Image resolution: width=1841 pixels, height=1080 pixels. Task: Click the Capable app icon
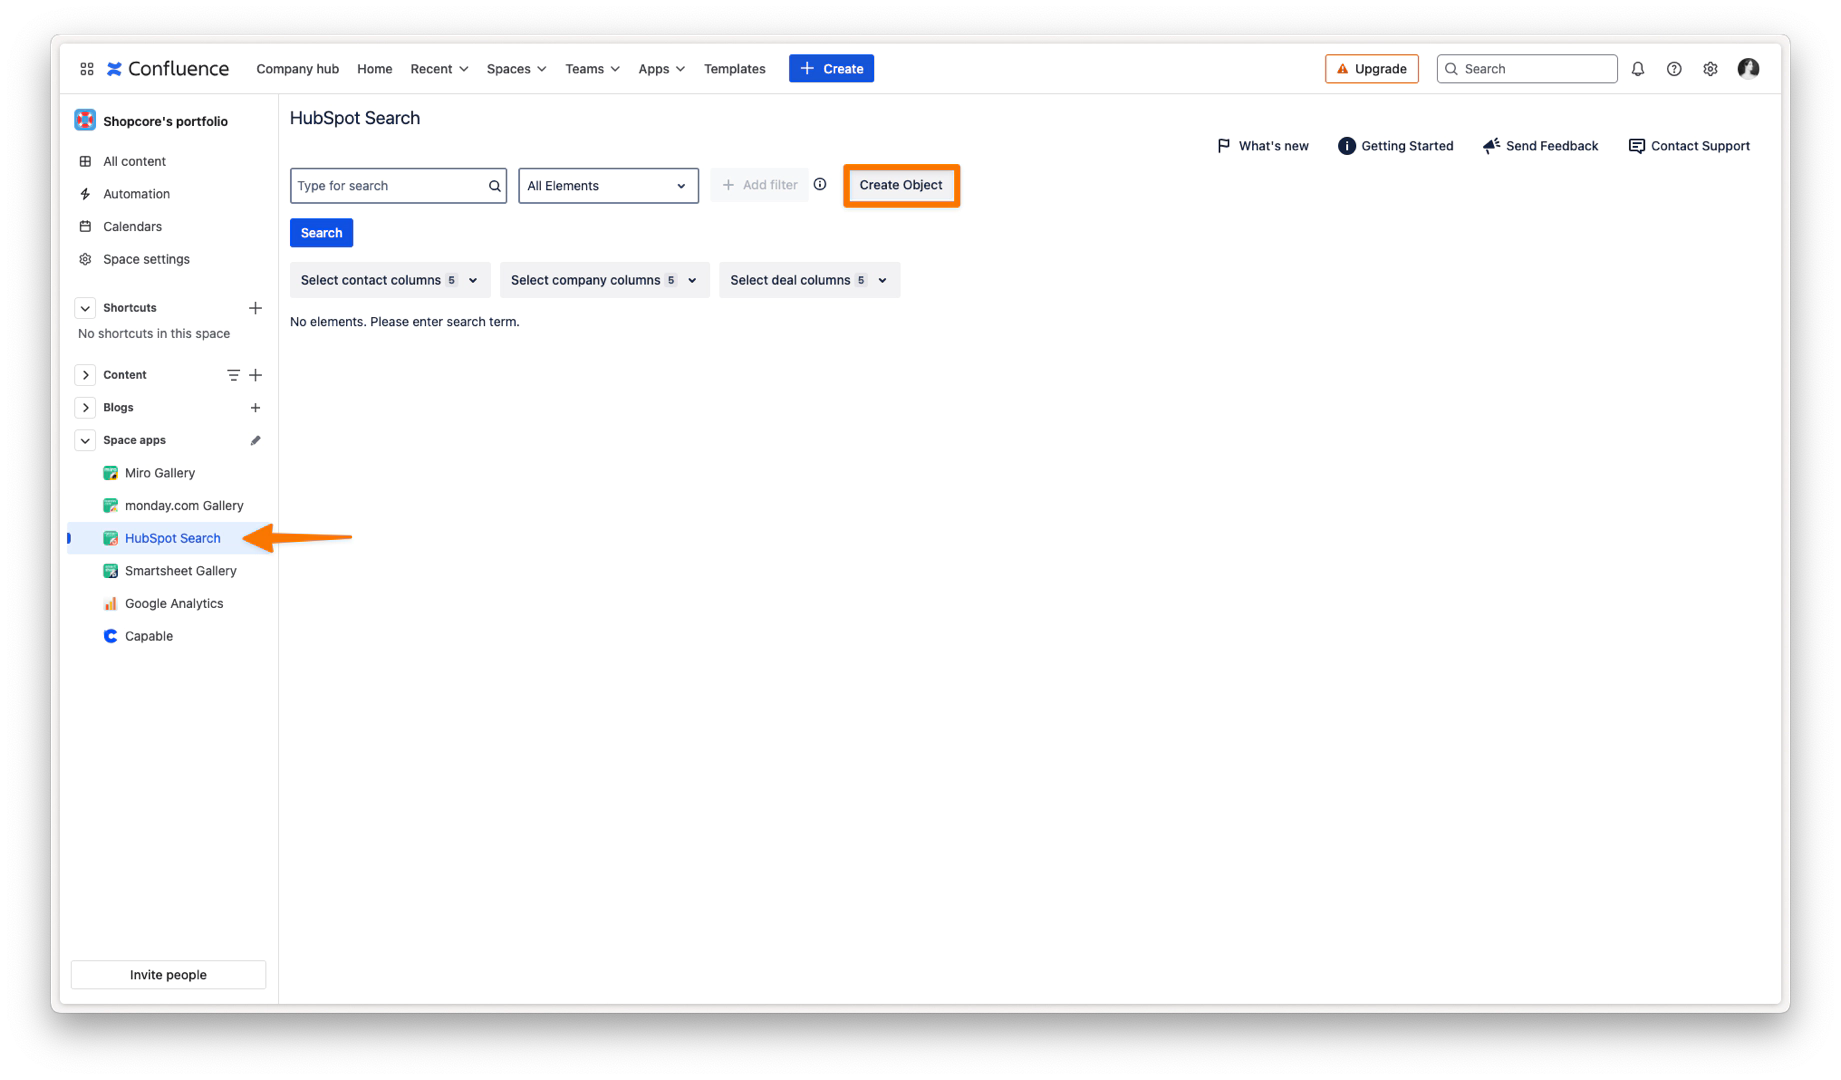tap(110, 636)
